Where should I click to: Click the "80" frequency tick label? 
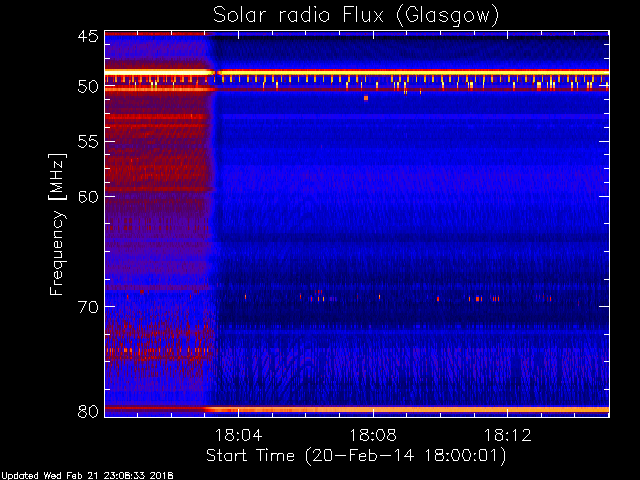pyautogui.click(x=88, y=411)
